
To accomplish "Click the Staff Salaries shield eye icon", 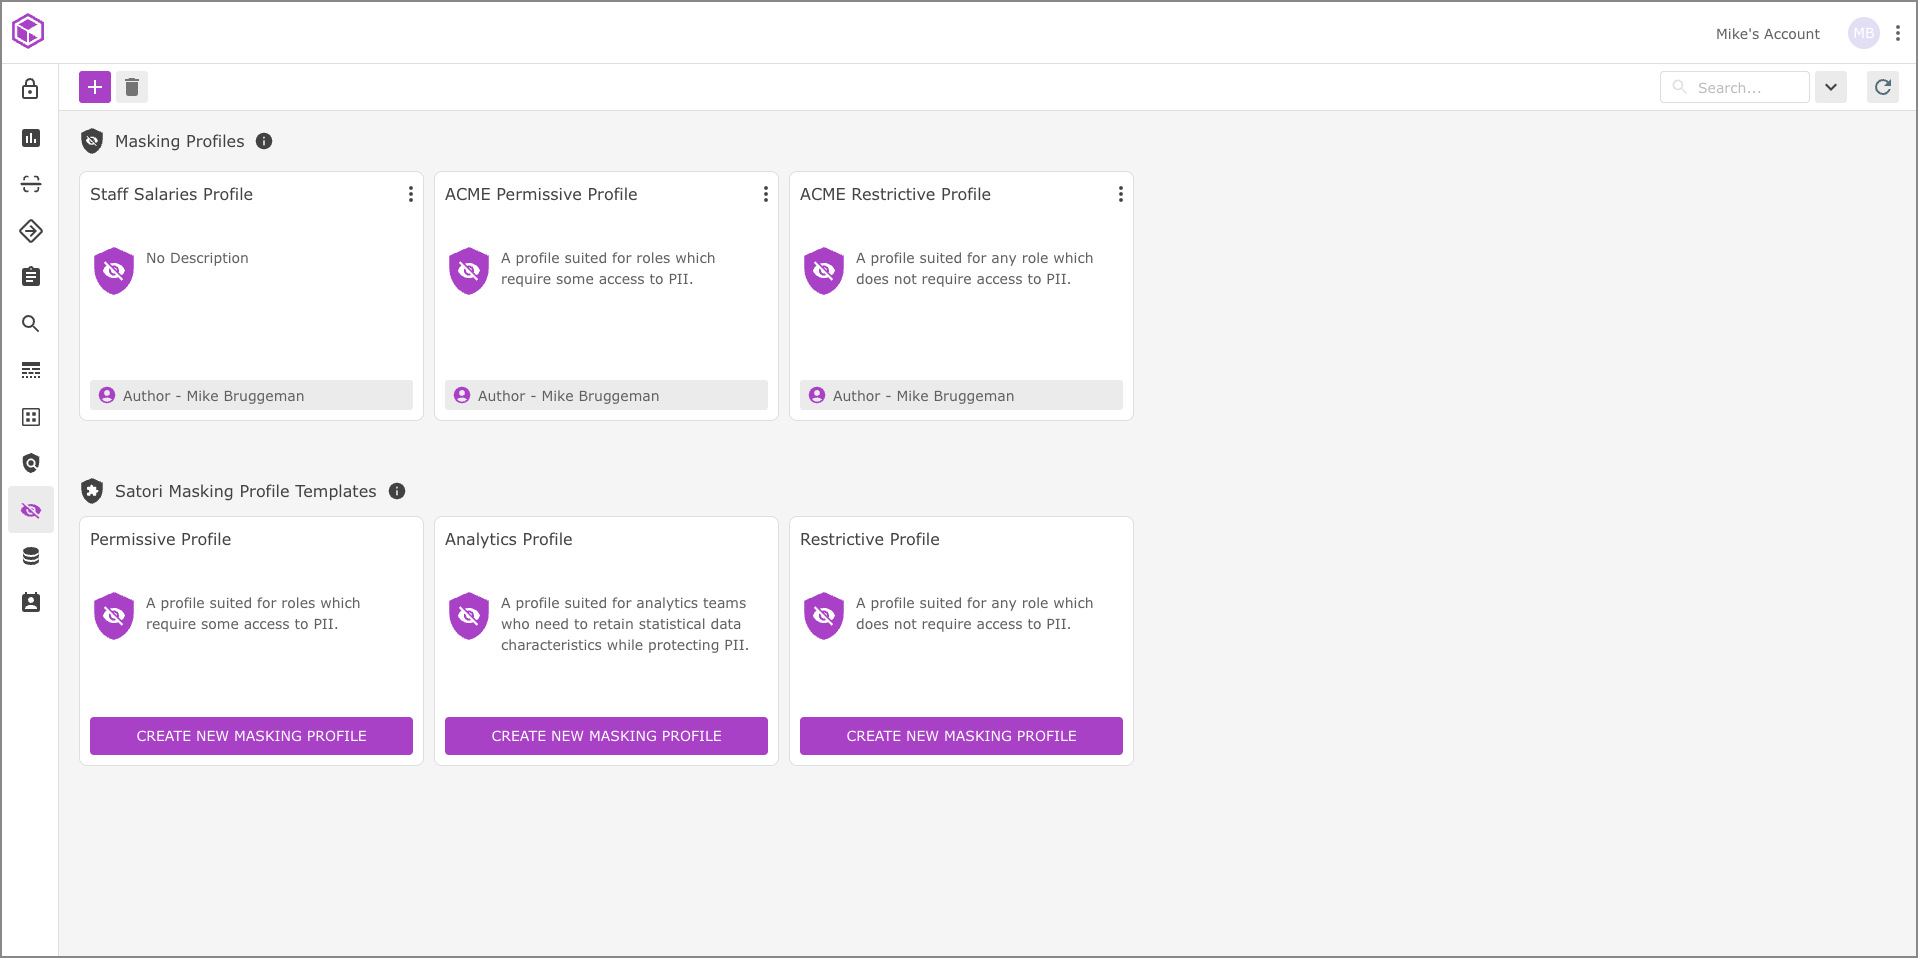I will [x=114, y=270].
